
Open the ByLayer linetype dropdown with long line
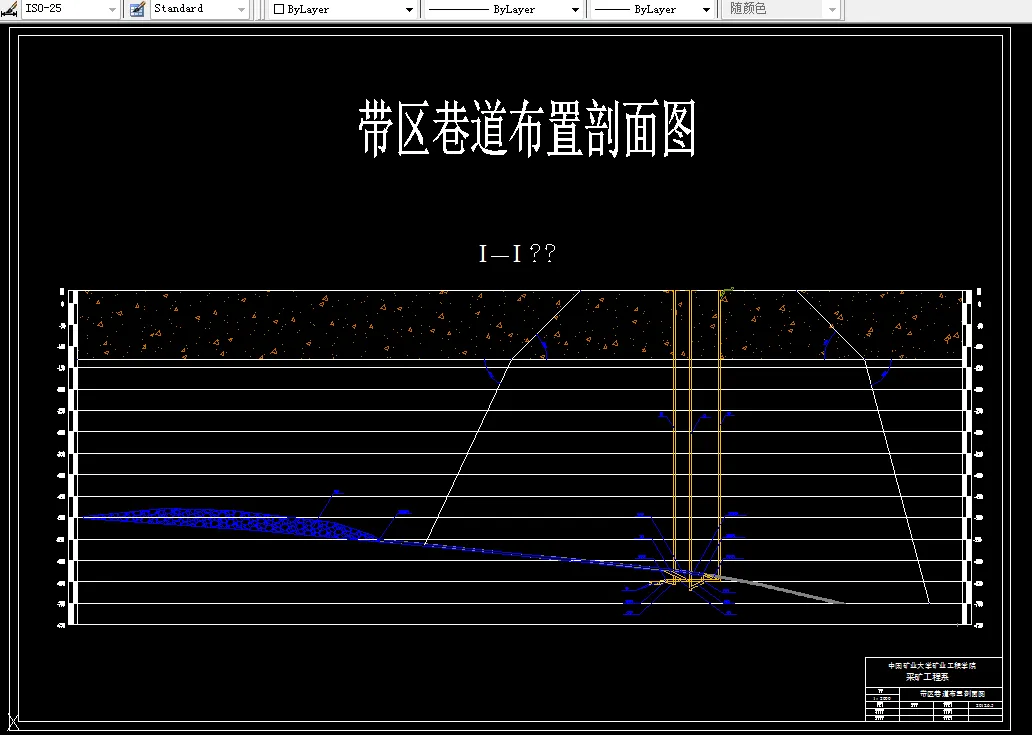[x=503, y=9]
